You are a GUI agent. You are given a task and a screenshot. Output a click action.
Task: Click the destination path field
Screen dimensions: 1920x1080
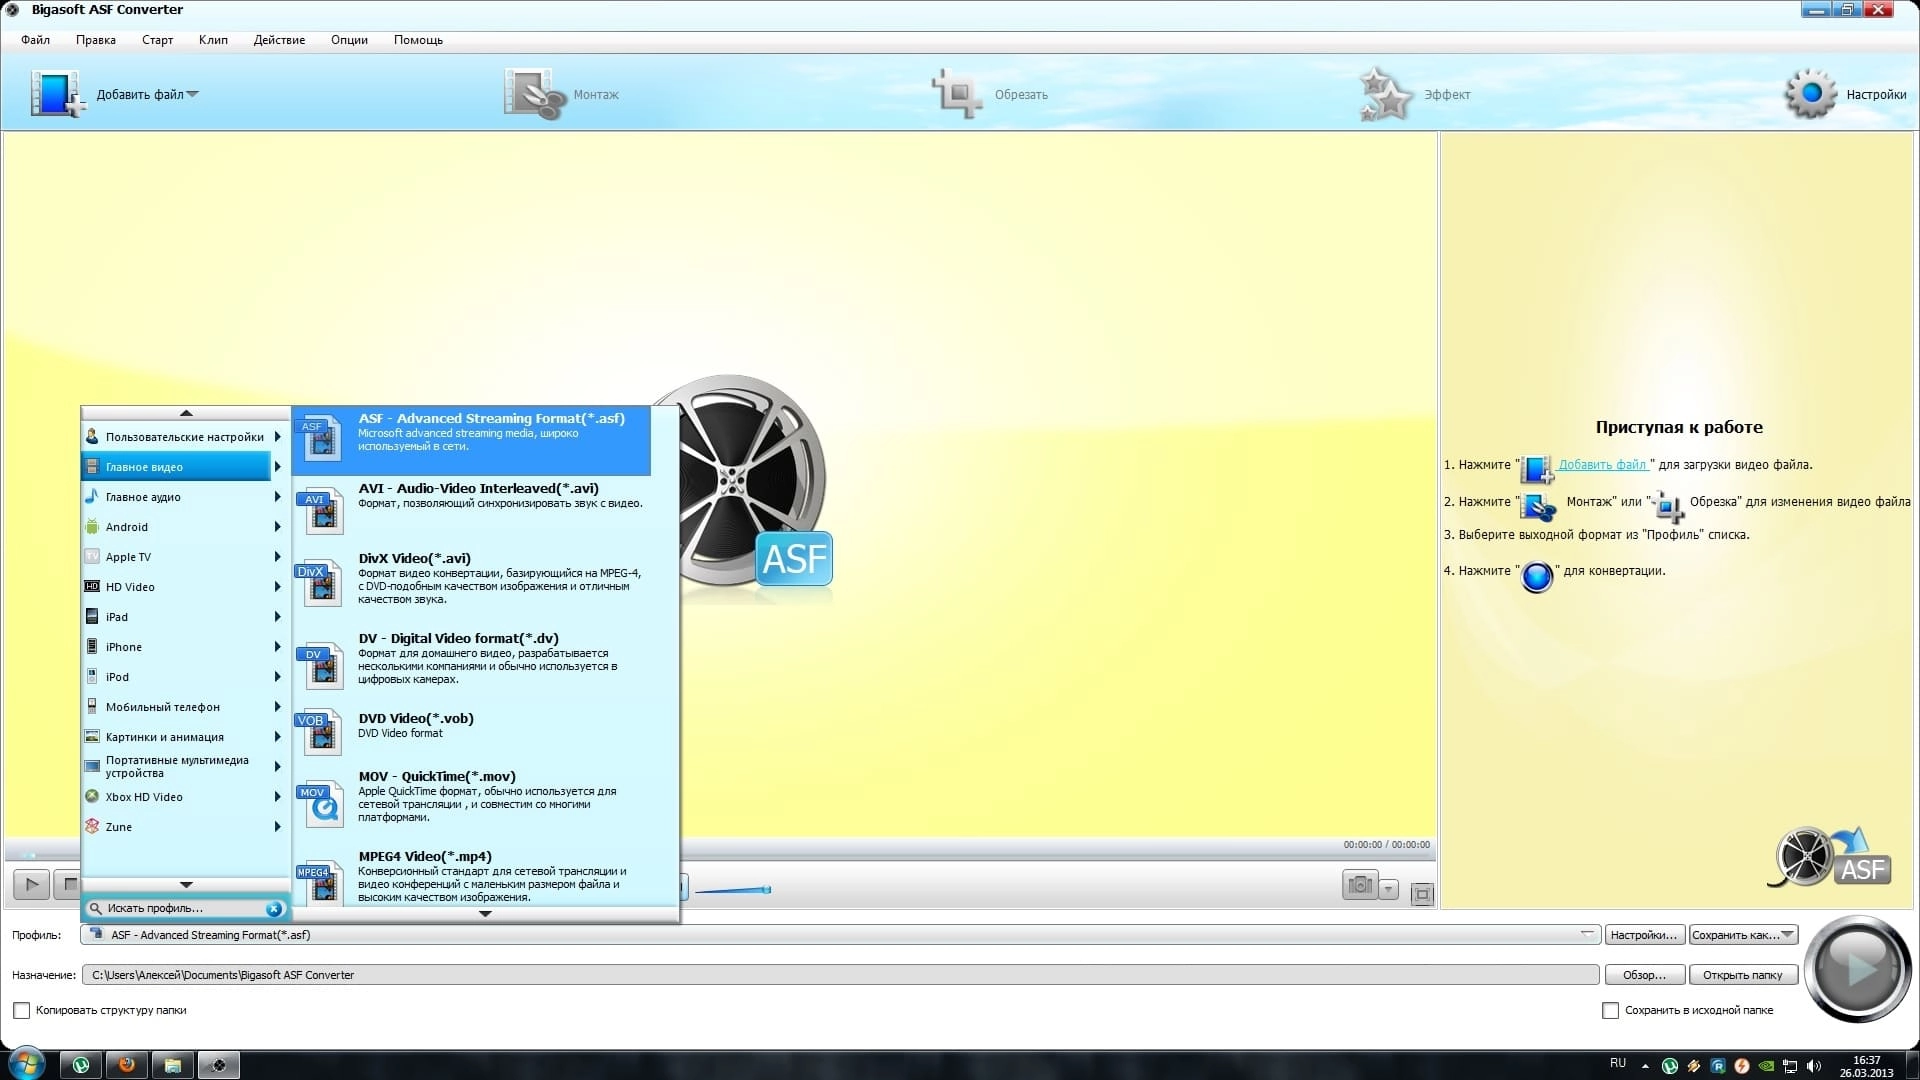(x=840, y=975)
